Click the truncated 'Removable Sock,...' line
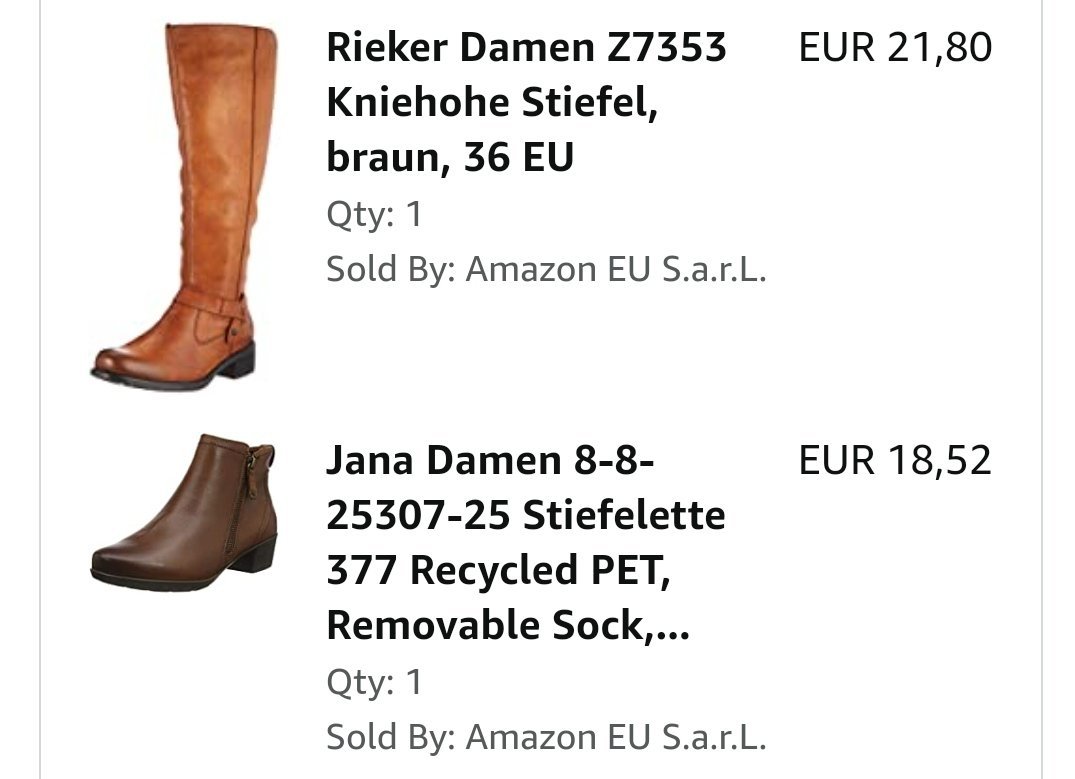Screen dimensions: 1075x779 click(507, 626)
